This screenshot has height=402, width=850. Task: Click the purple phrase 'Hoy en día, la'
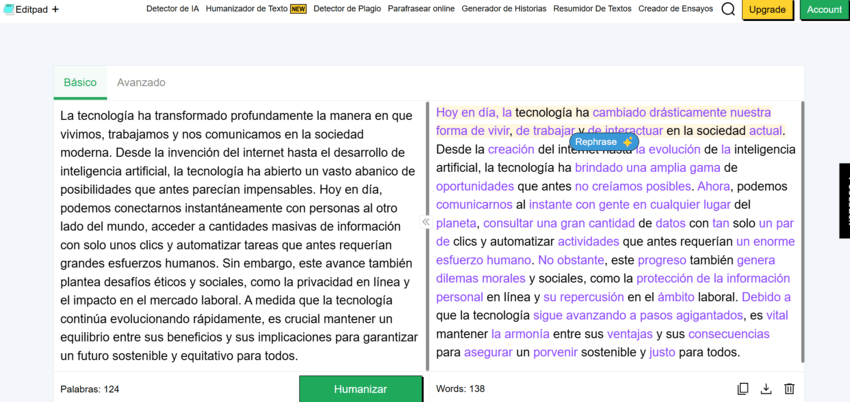(474, 113)
